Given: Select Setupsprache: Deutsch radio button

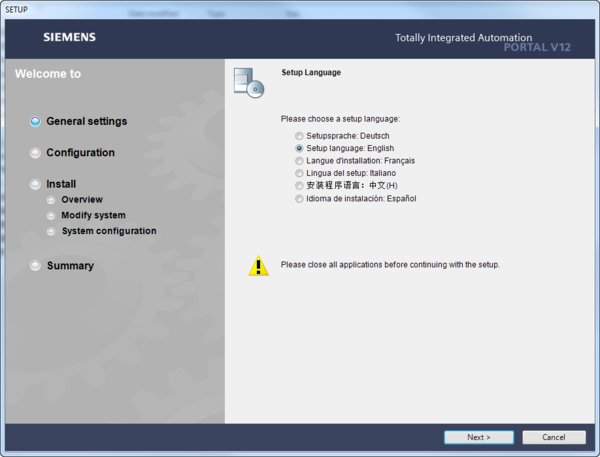Looking at the screenshot, I should 299,136.
